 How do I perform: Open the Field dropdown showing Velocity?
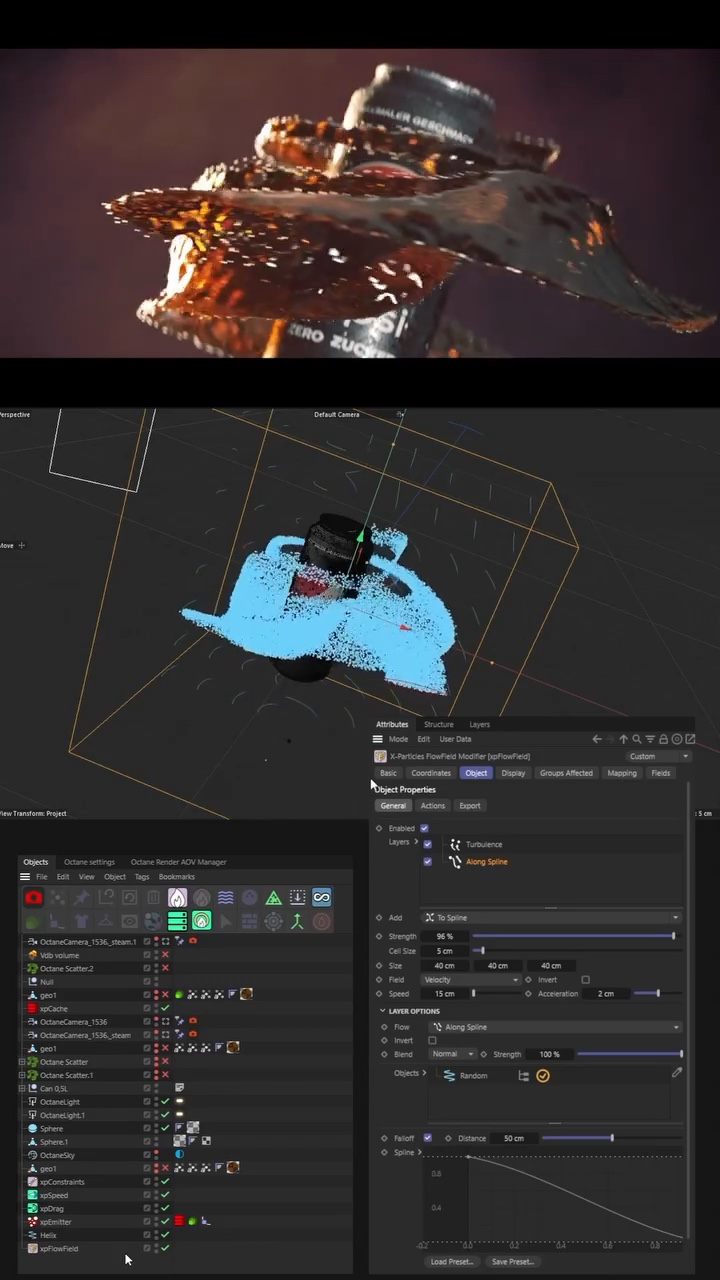pyautogui.click(x=470, y=980)
